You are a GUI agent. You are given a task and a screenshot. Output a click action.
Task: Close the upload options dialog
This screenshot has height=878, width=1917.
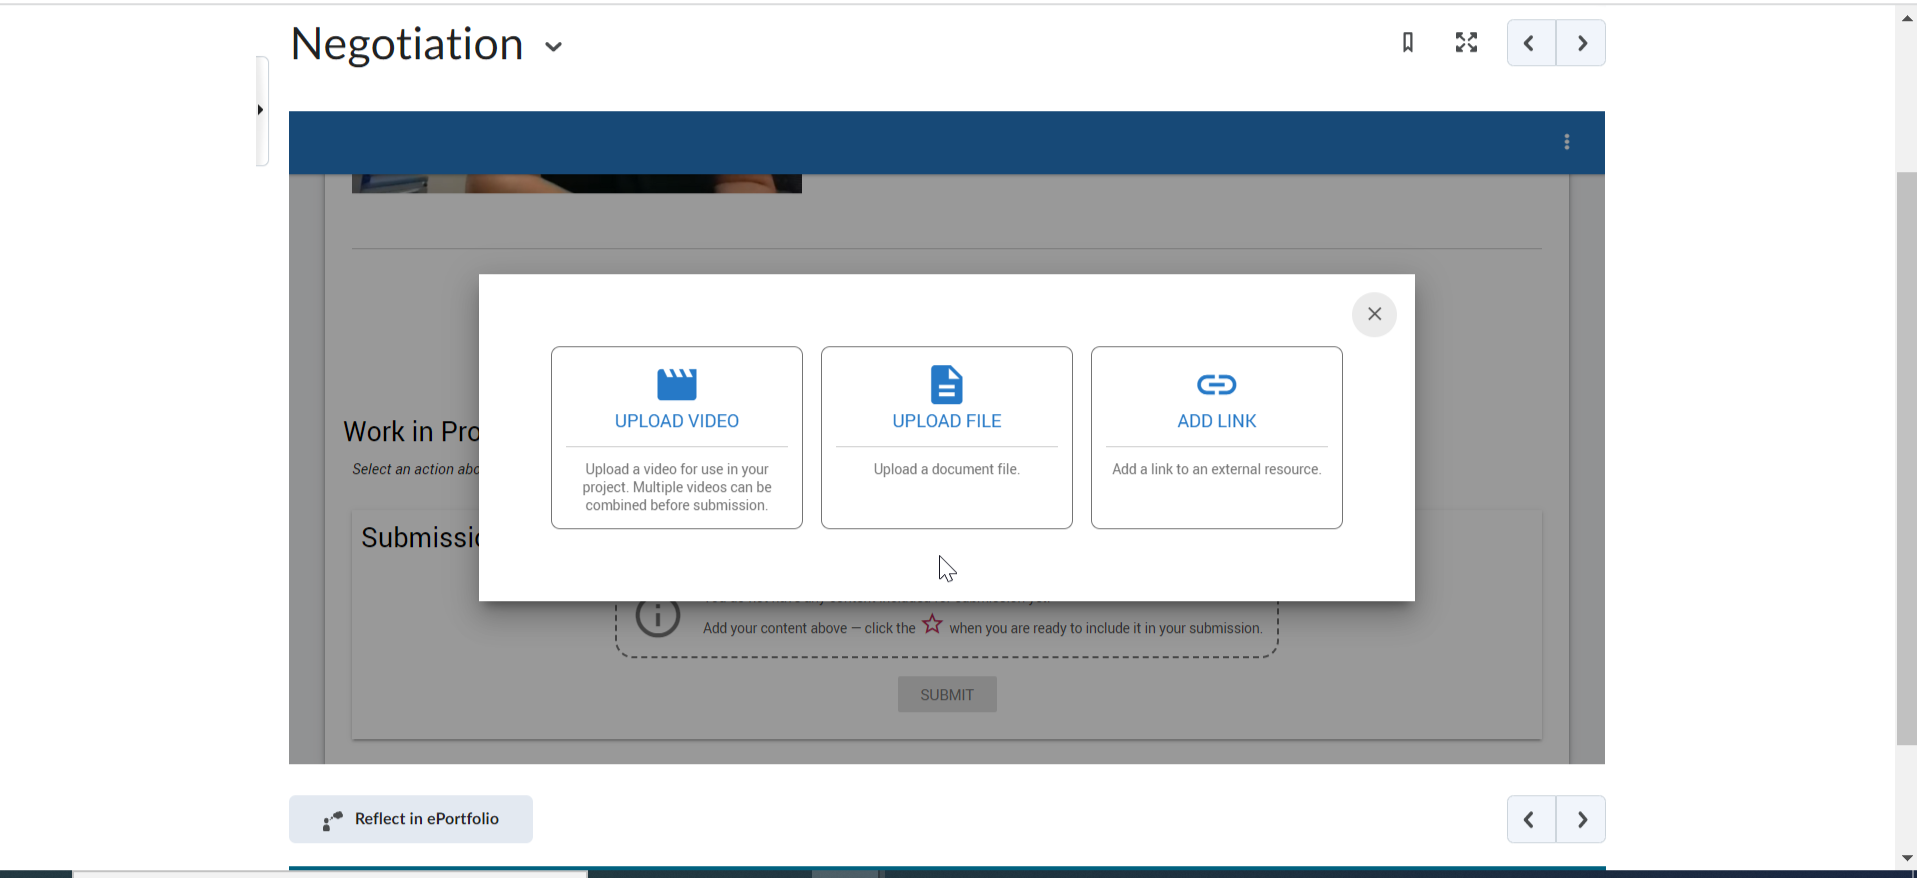(1374, 314)
